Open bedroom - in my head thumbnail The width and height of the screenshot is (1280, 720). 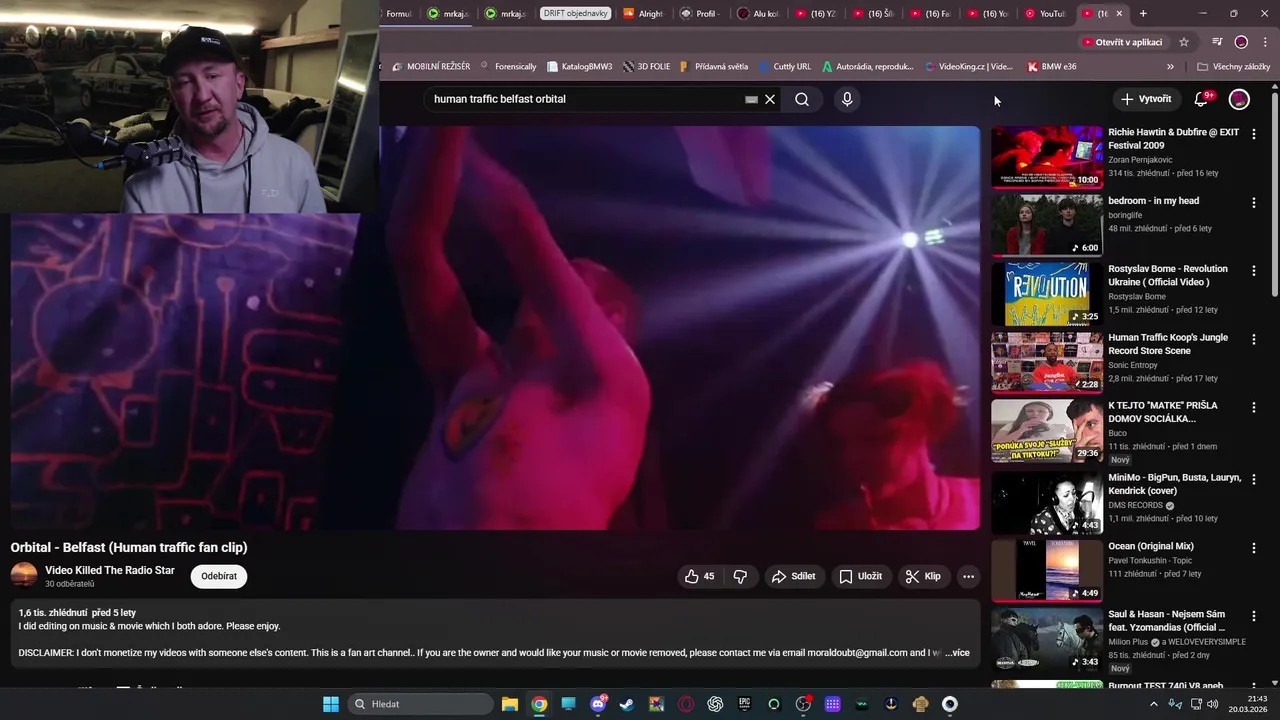[x=1047, y=225]
